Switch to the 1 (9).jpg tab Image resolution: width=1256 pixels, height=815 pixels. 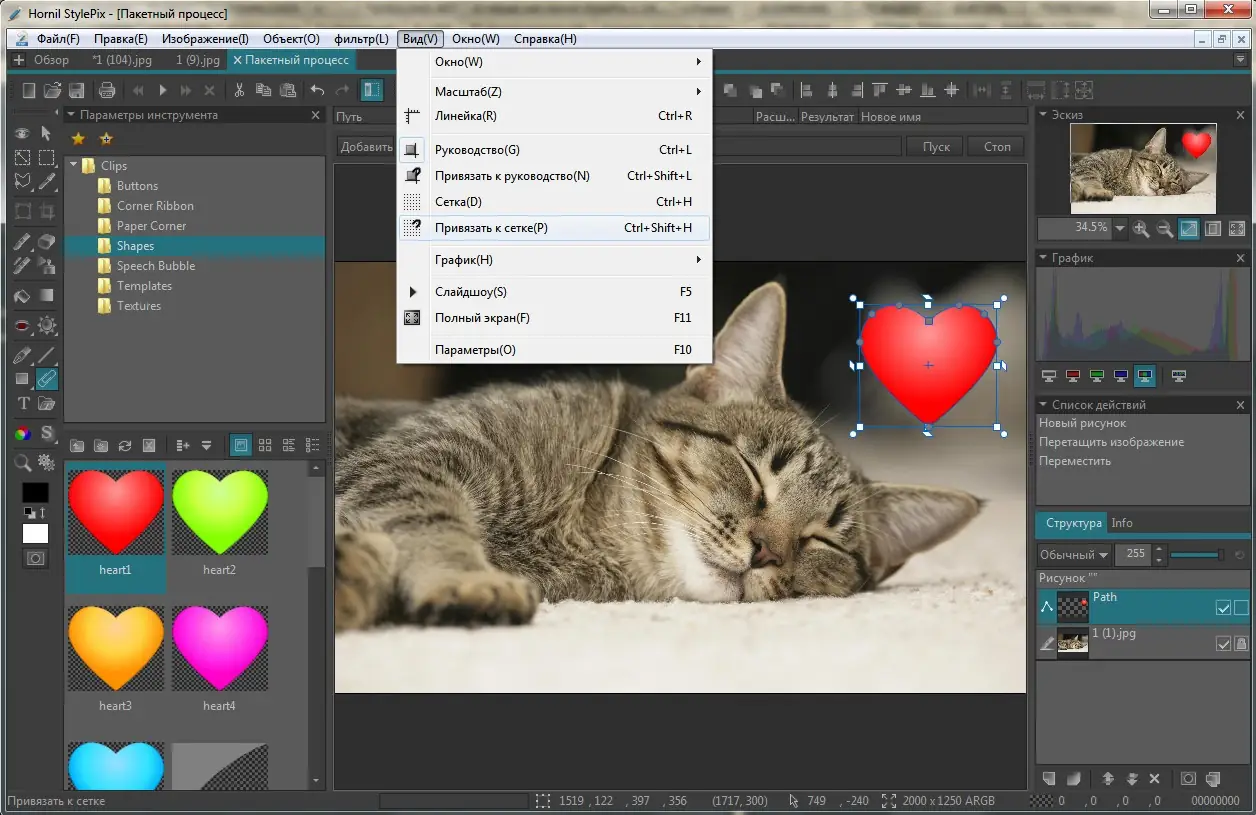point(198,60)
